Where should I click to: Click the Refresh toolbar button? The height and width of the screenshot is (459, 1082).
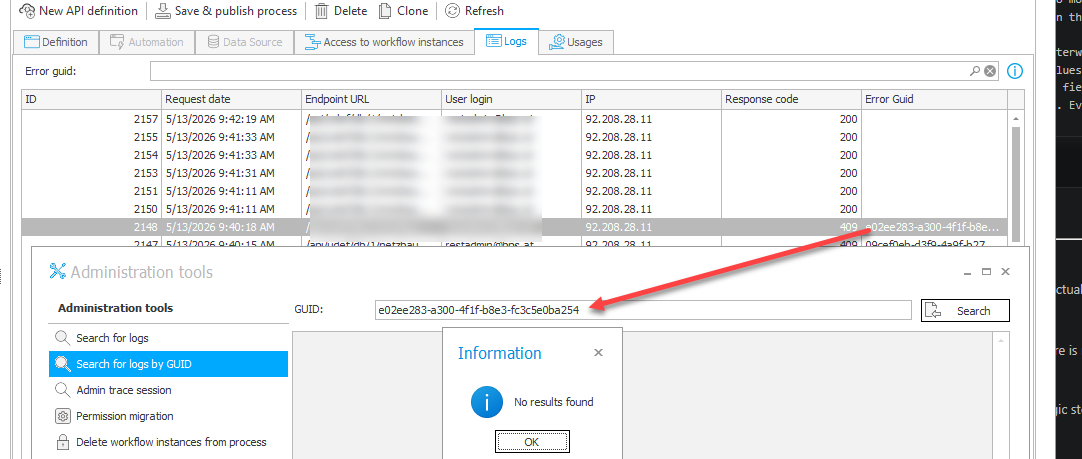coord(474,11)
